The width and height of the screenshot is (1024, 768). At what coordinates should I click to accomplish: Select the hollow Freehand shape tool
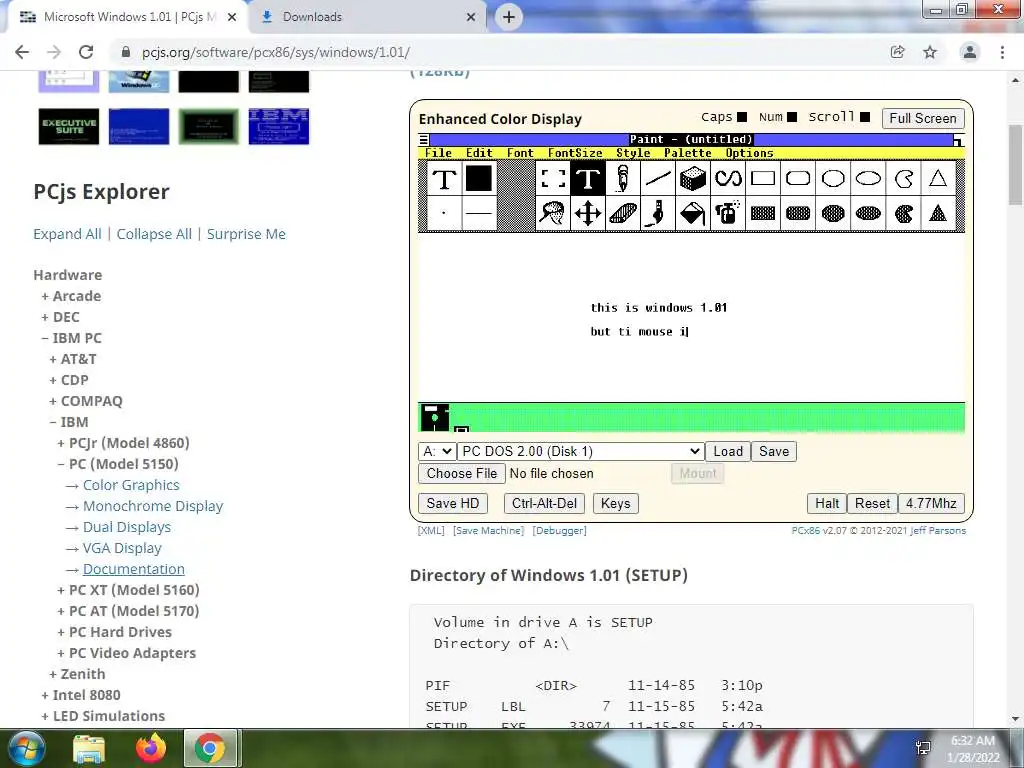[904, 178]
